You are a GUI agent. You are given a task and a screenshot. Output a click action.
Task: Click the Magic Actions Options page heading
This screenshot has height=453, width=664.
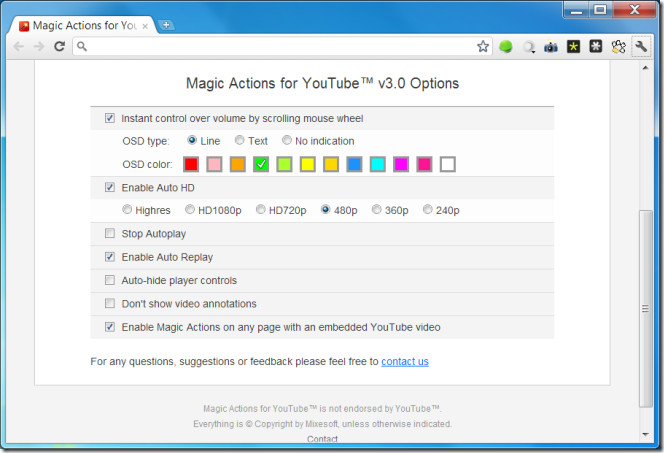[322, 83]
